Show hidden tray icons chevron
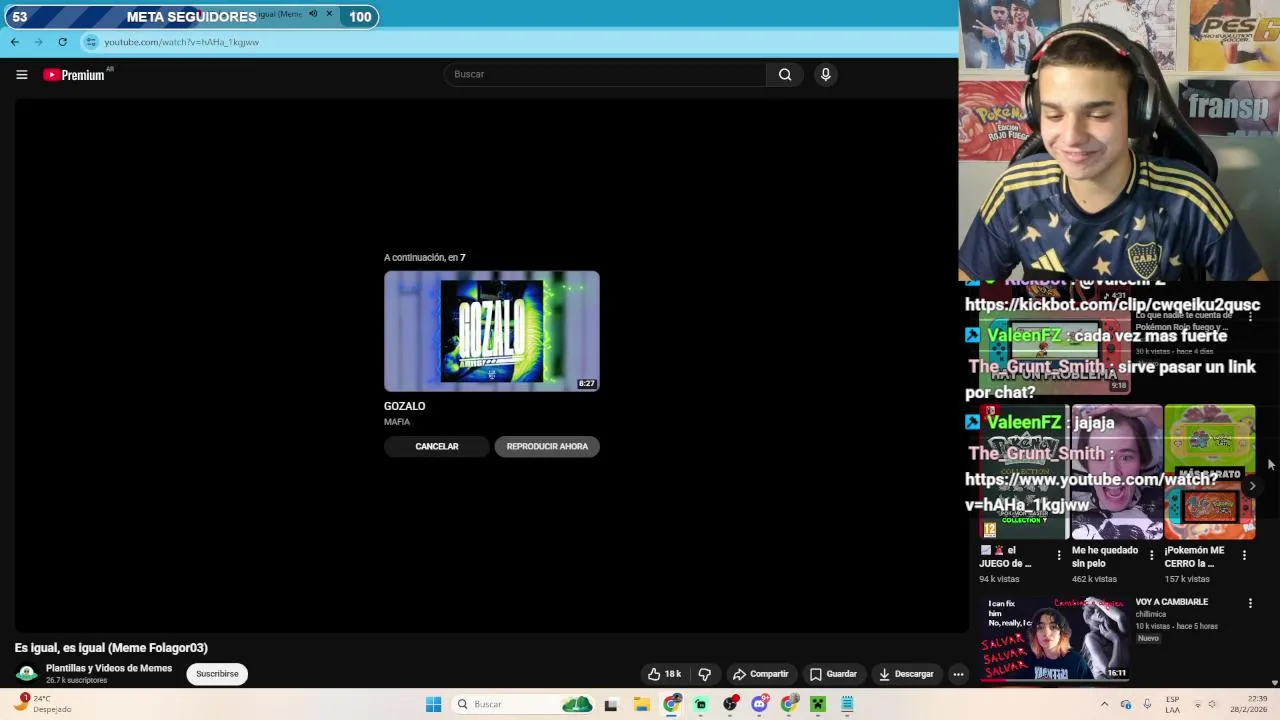Screen dimensions: 1280x720 (1104, 704)
